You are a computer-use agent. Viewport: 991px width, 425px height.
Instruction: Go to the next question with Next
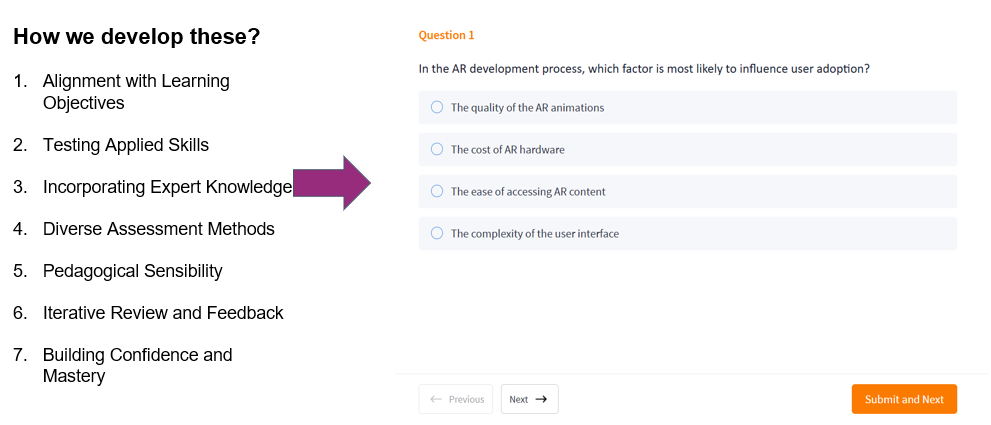[529, 399]
